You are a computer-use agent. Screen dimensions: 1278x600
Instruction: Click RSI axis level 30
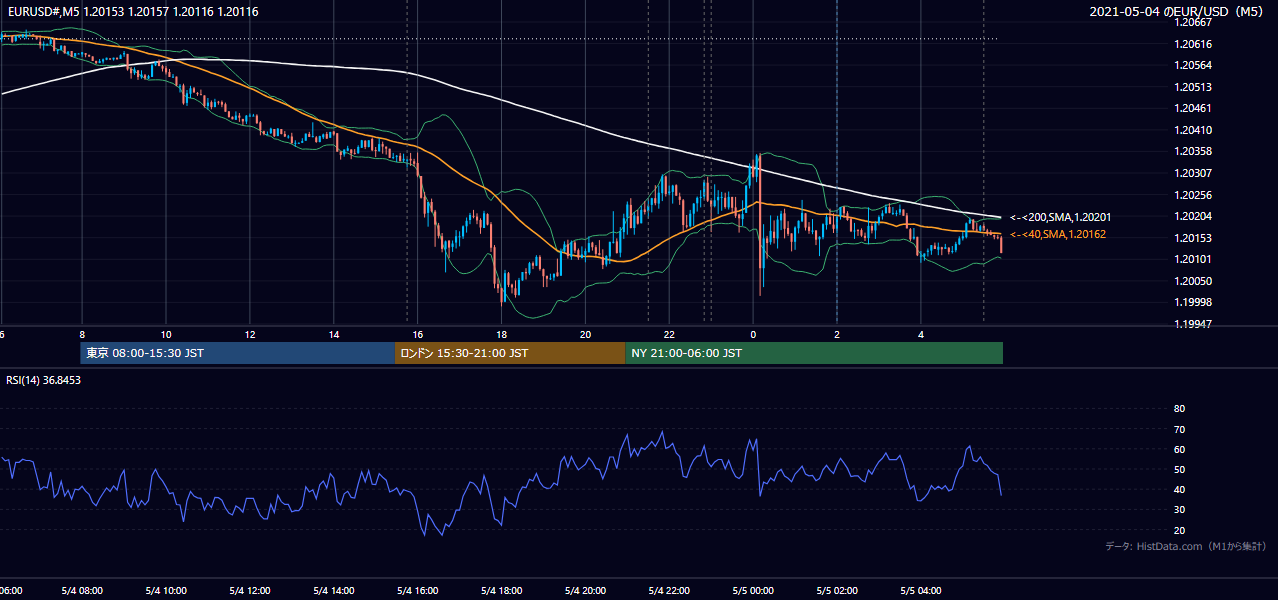coord(1179,510)
